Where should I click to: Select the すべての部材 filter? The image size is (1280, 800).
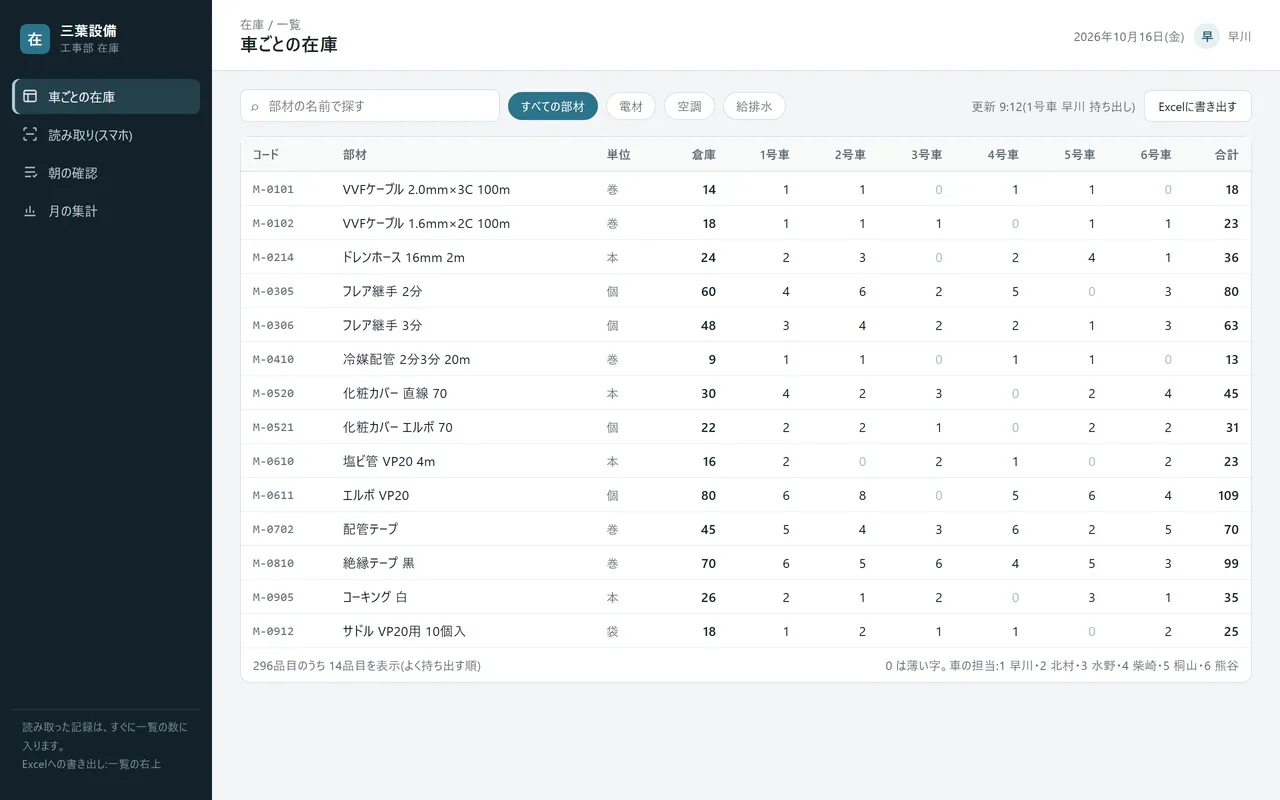[x=553, y=106]
